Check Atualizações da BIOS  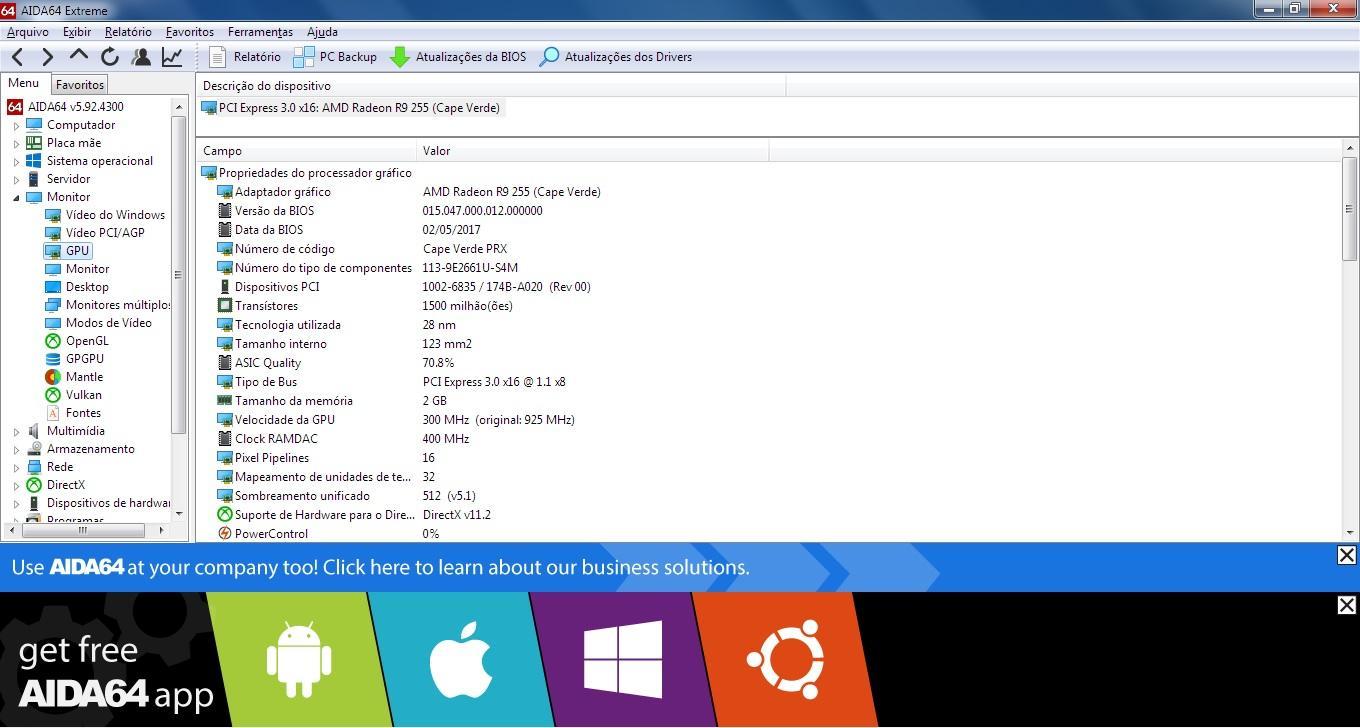click(x=458, y=57)
